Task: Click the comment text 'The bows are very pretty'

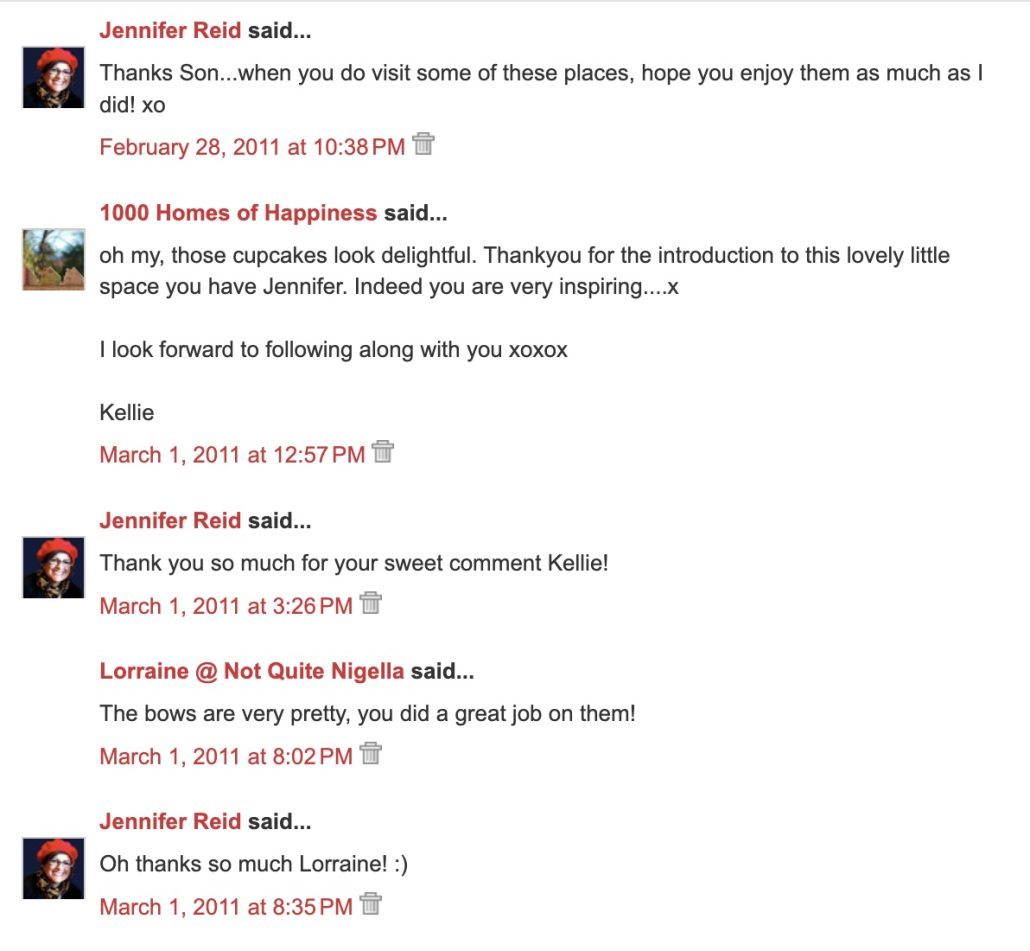Action: (367, 714)
